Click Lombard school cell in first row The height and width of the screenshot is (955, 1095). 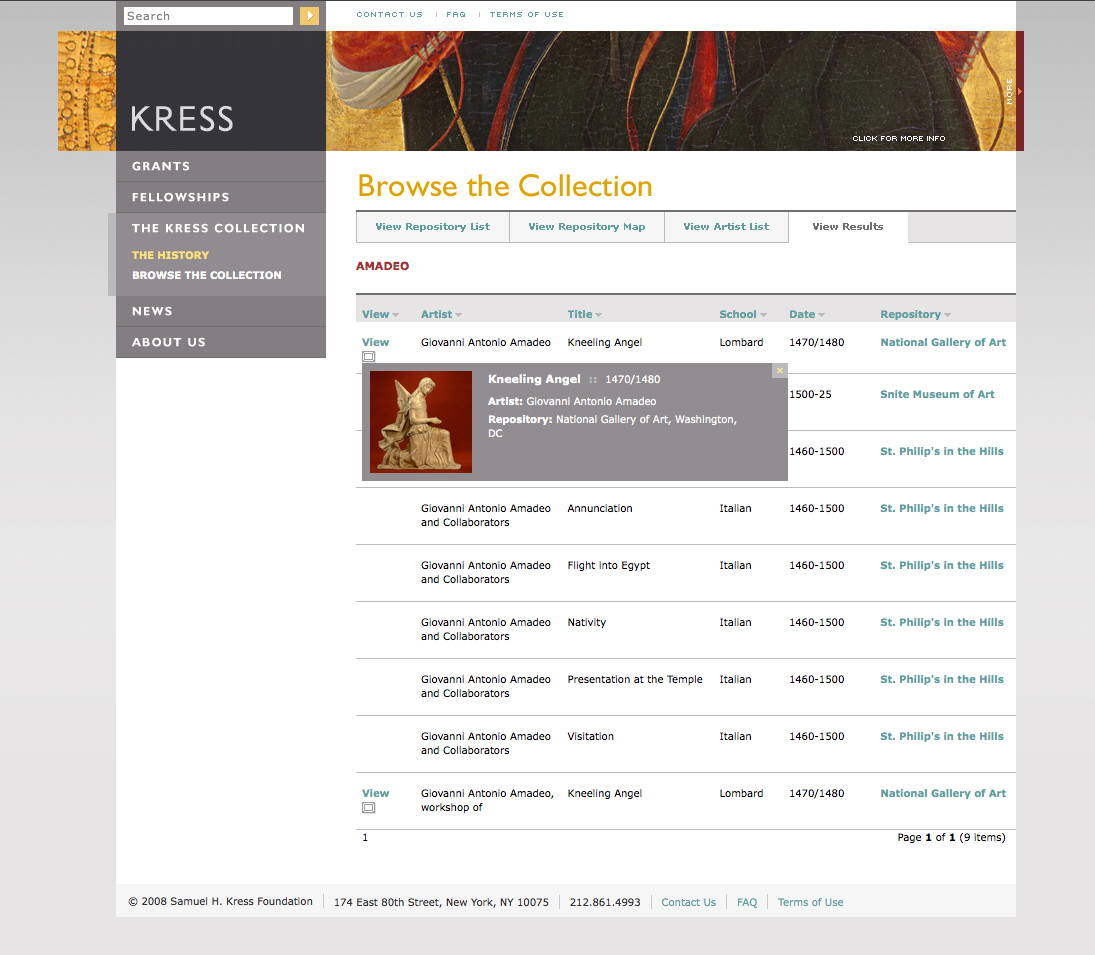click(x=741, y=342)
